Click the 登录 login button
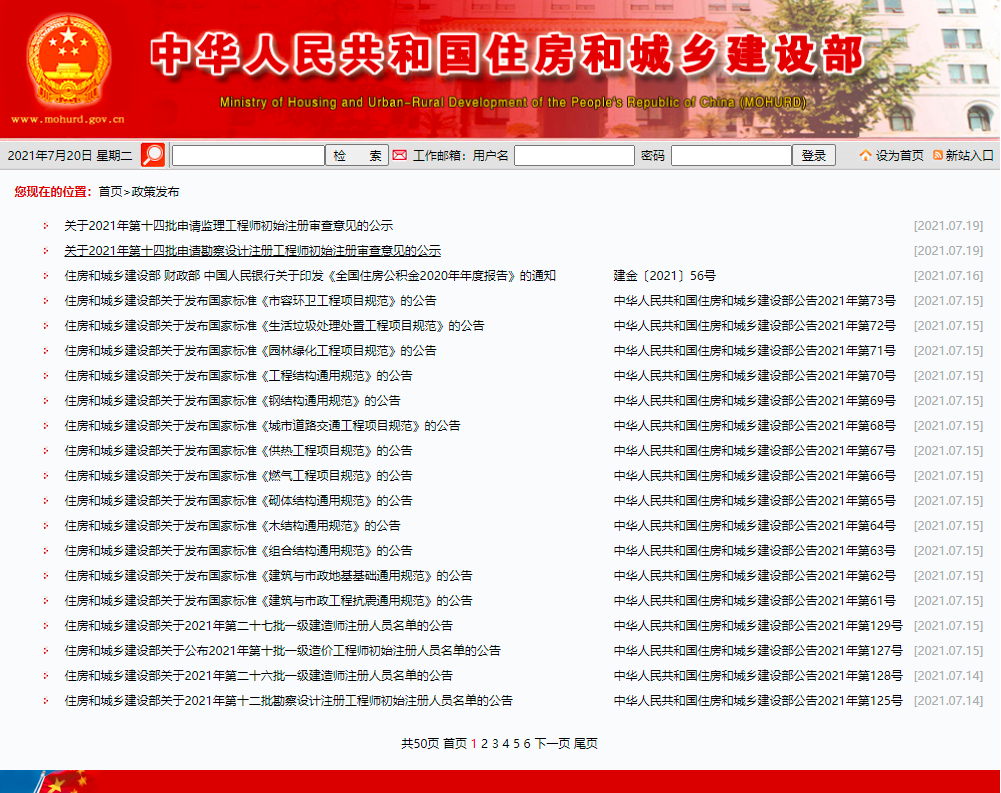1001x793 pixels. [815, 155]
